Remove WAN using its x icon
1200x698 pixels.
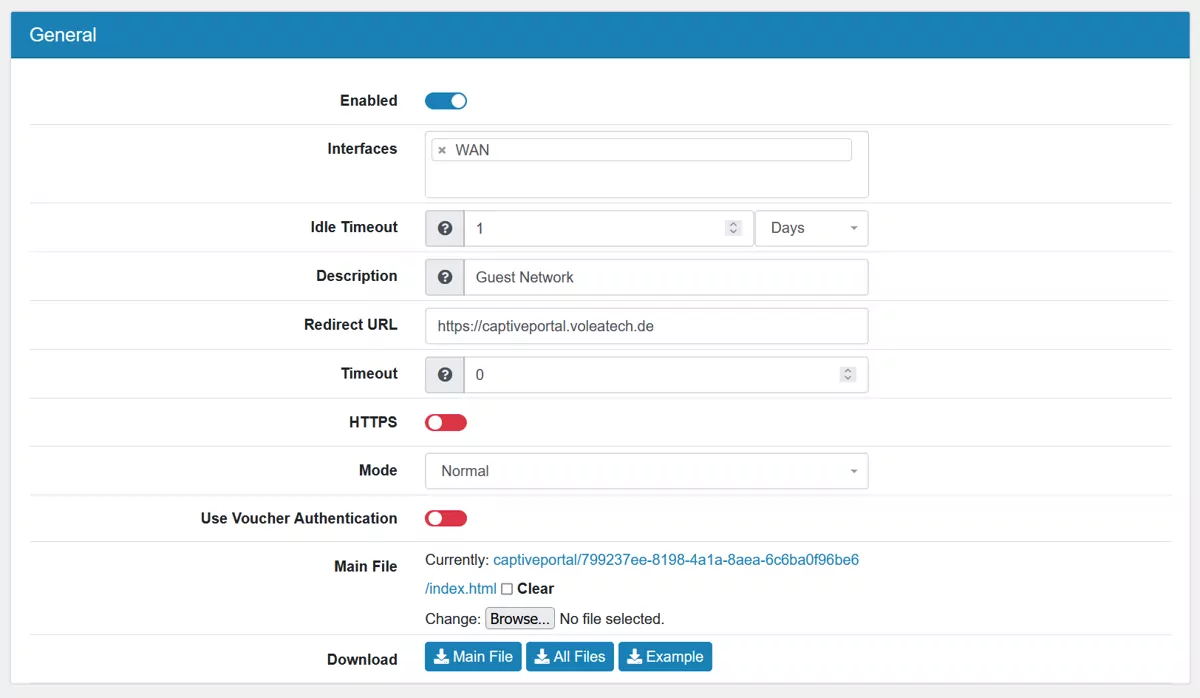tap(442, 150)
